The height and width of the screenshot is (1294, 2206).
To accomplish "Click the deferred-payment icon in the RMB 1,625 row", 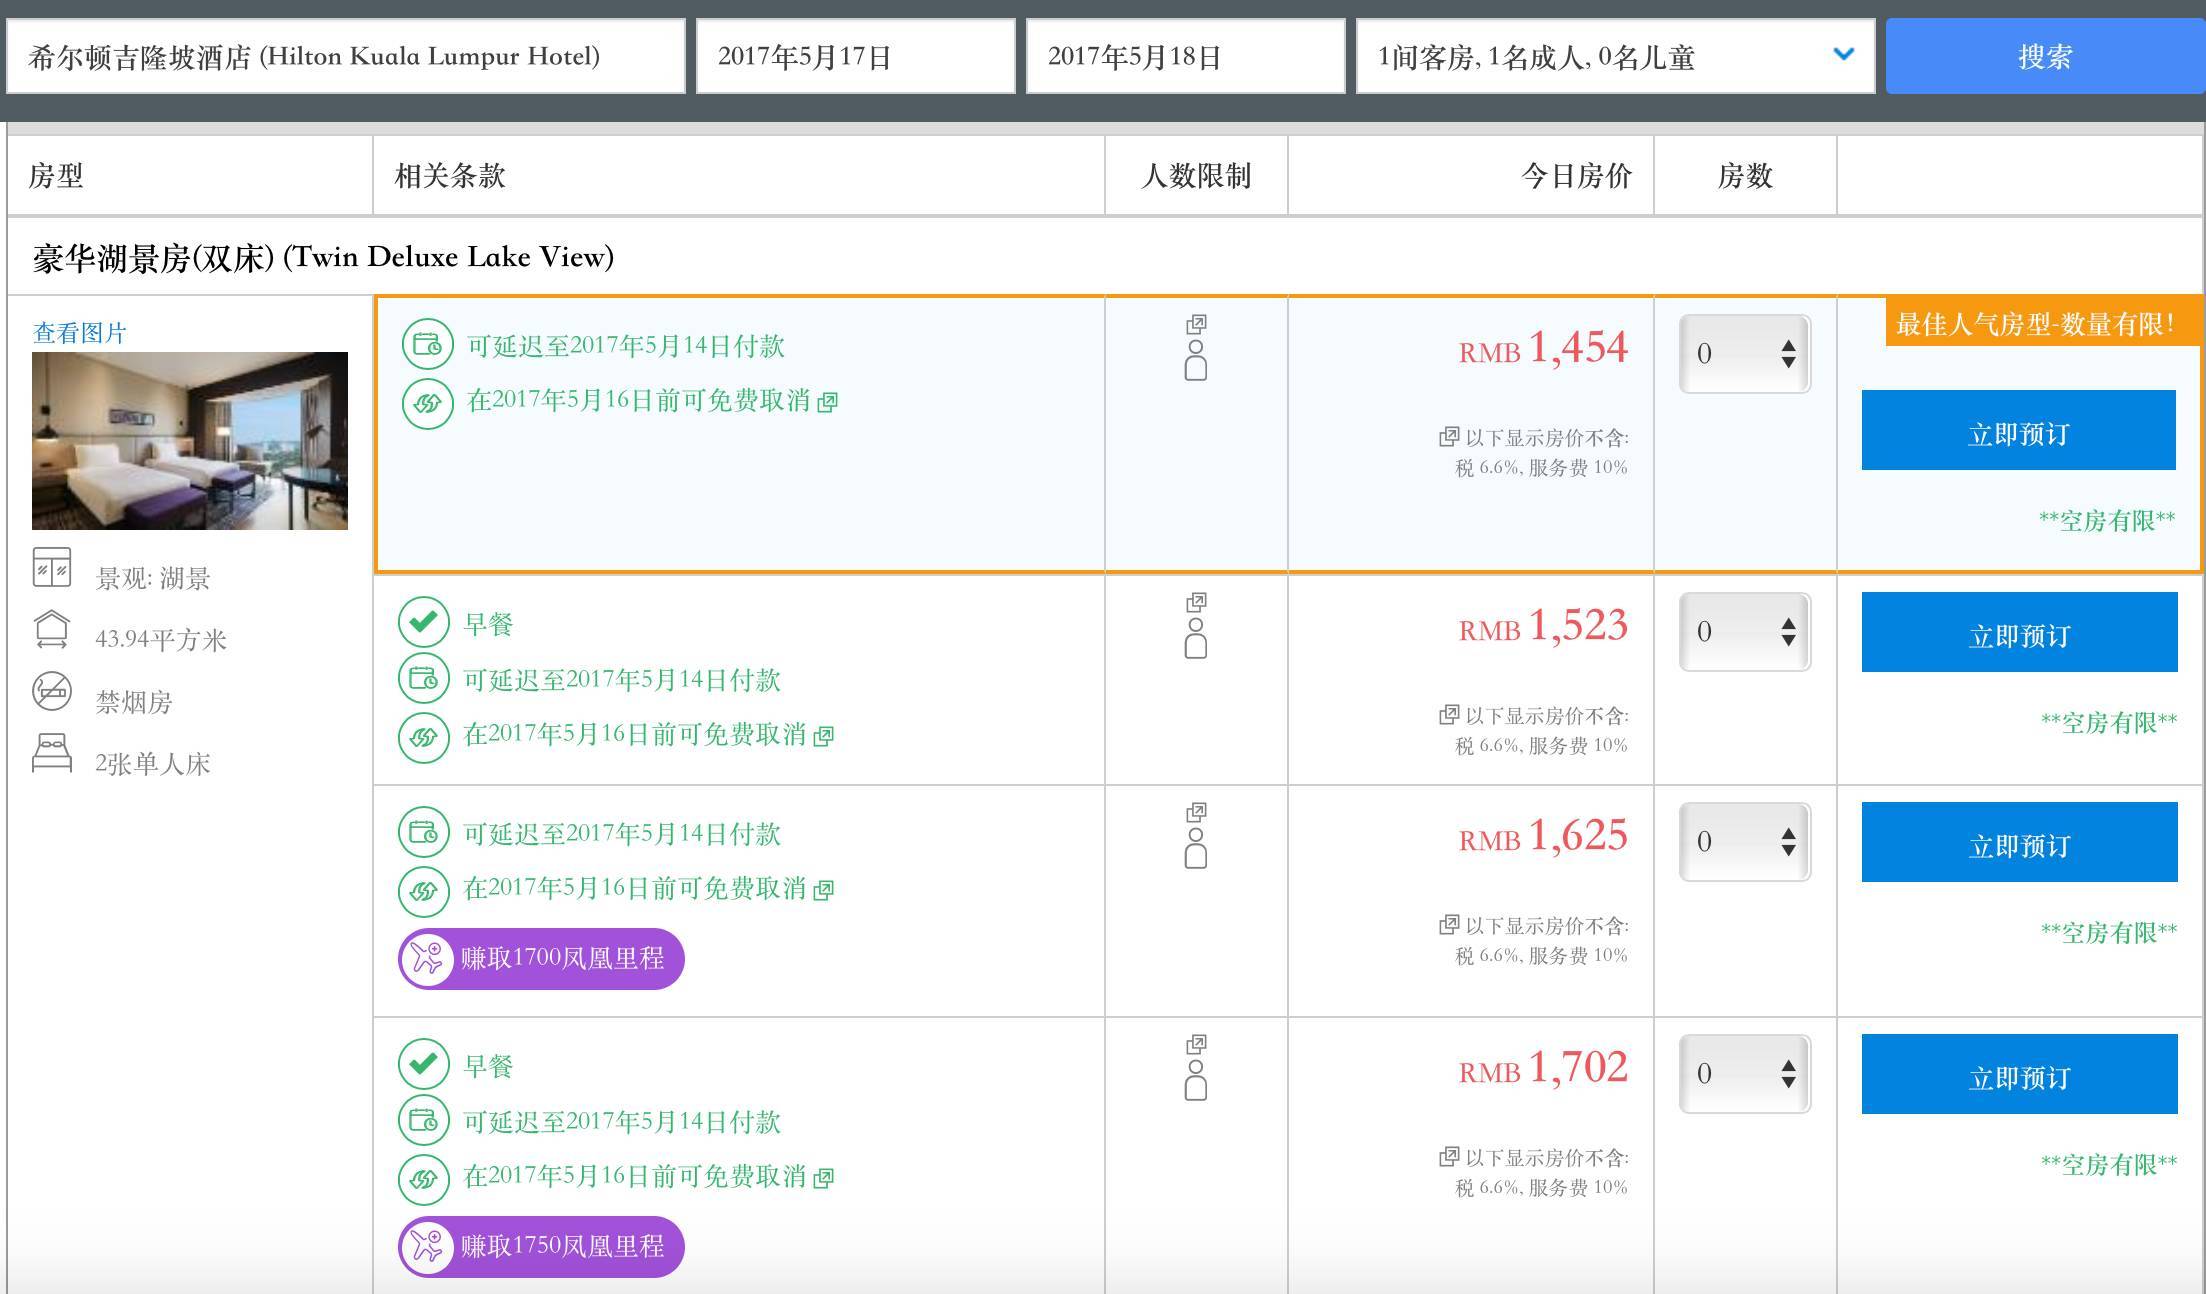I will coord(423,832).
